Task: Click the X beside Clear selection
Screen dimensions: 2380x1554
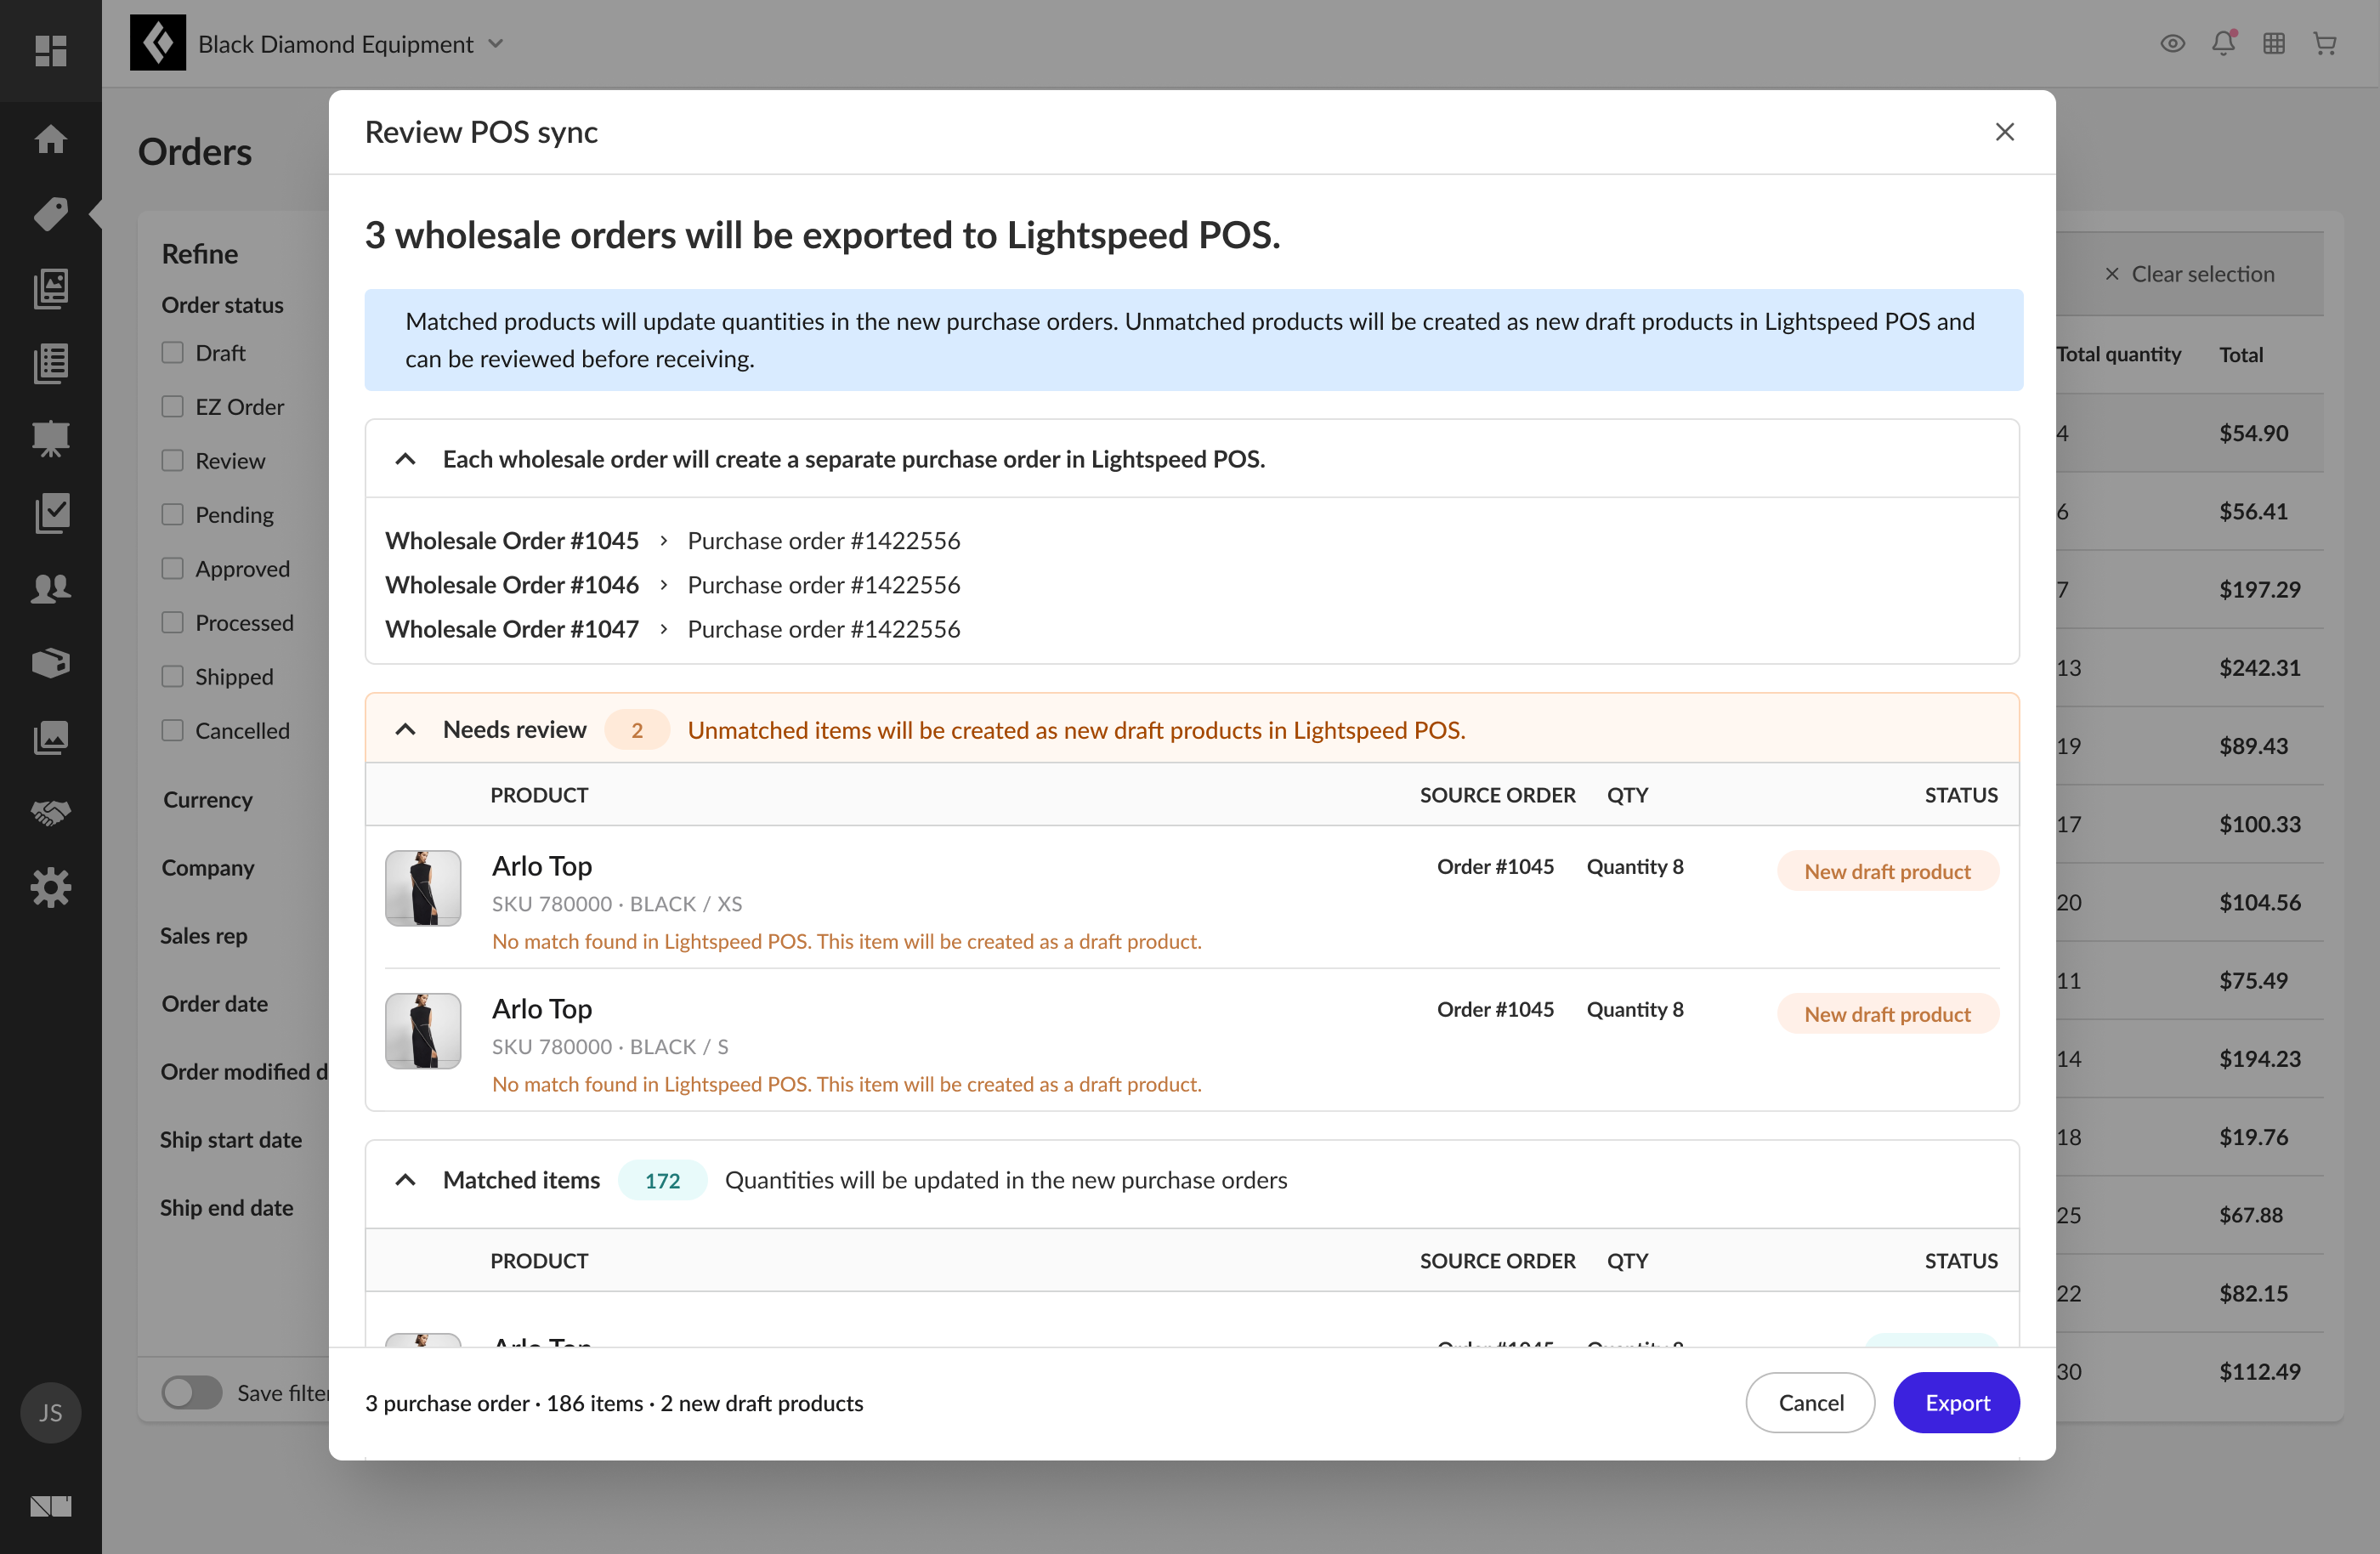Action: 2112,274
